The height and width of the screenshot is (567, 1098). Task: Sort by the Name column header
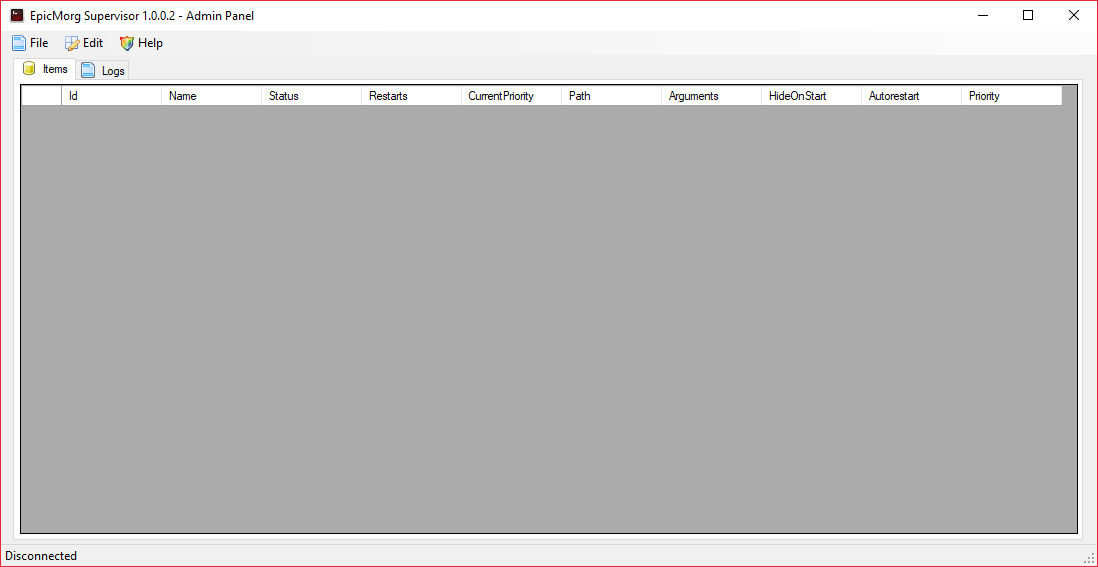[x=211, y=97]
